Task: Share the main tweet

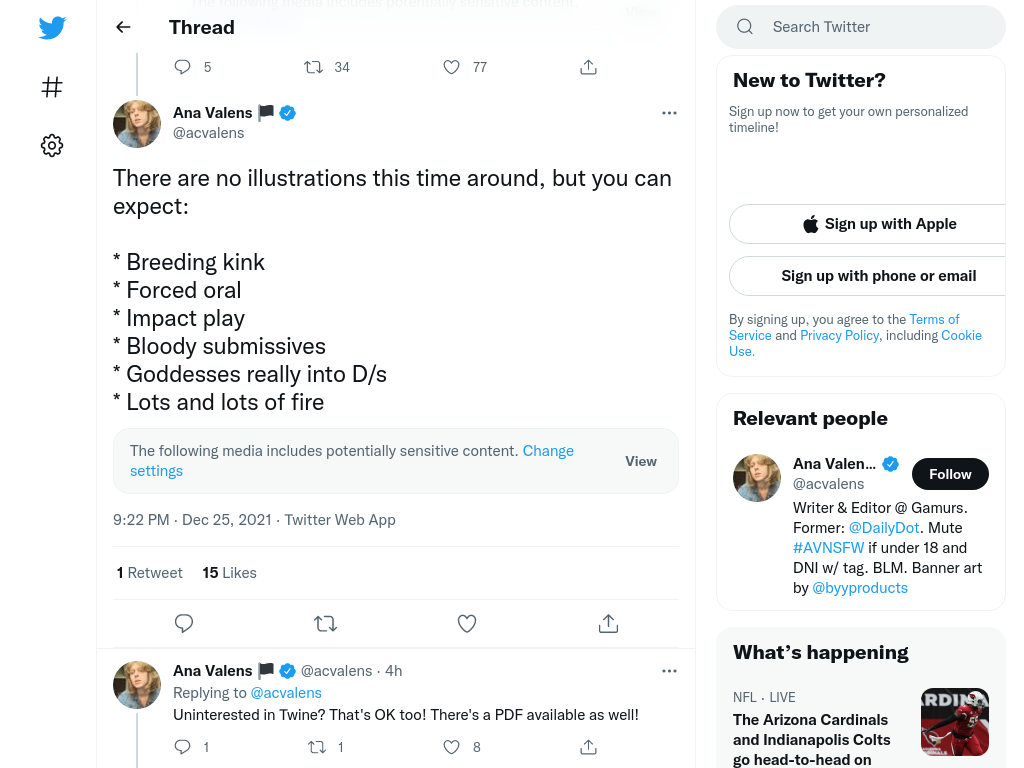Action: click(x=608, y=624)
